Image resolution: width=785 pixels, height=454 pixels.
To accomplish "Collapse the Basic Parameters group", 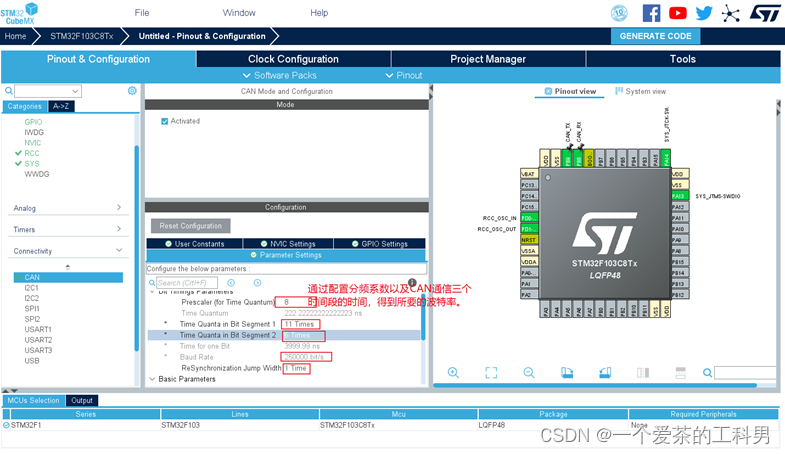I will click(152, 379).
